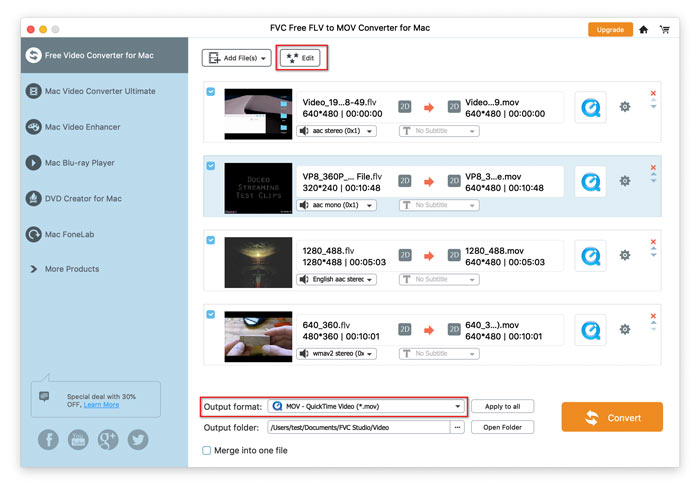This screenshot has height=491, width=700.
Task: Open wmav2 stereo audio track dropdown
Action: tap(337, 354)
